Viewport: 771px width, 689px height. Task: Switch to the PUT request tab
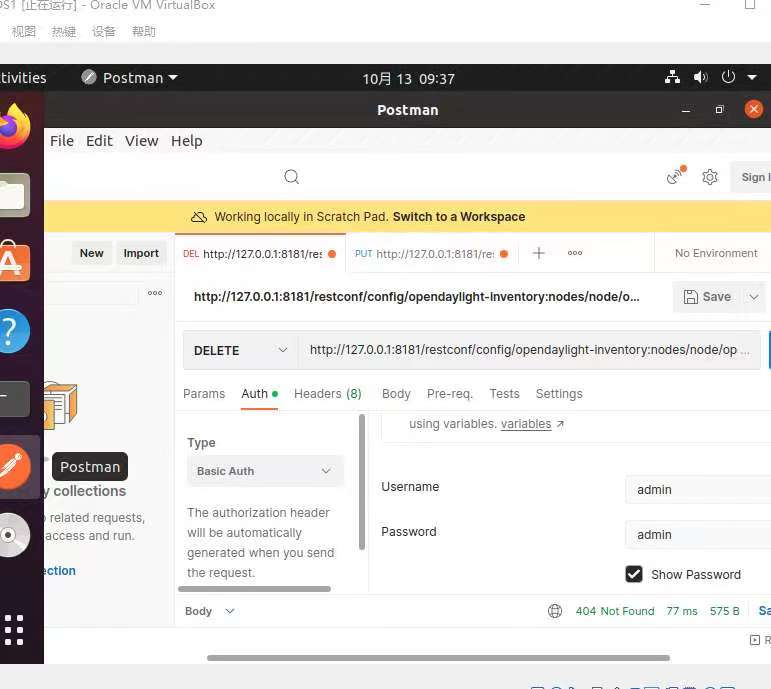click(431, 254)
